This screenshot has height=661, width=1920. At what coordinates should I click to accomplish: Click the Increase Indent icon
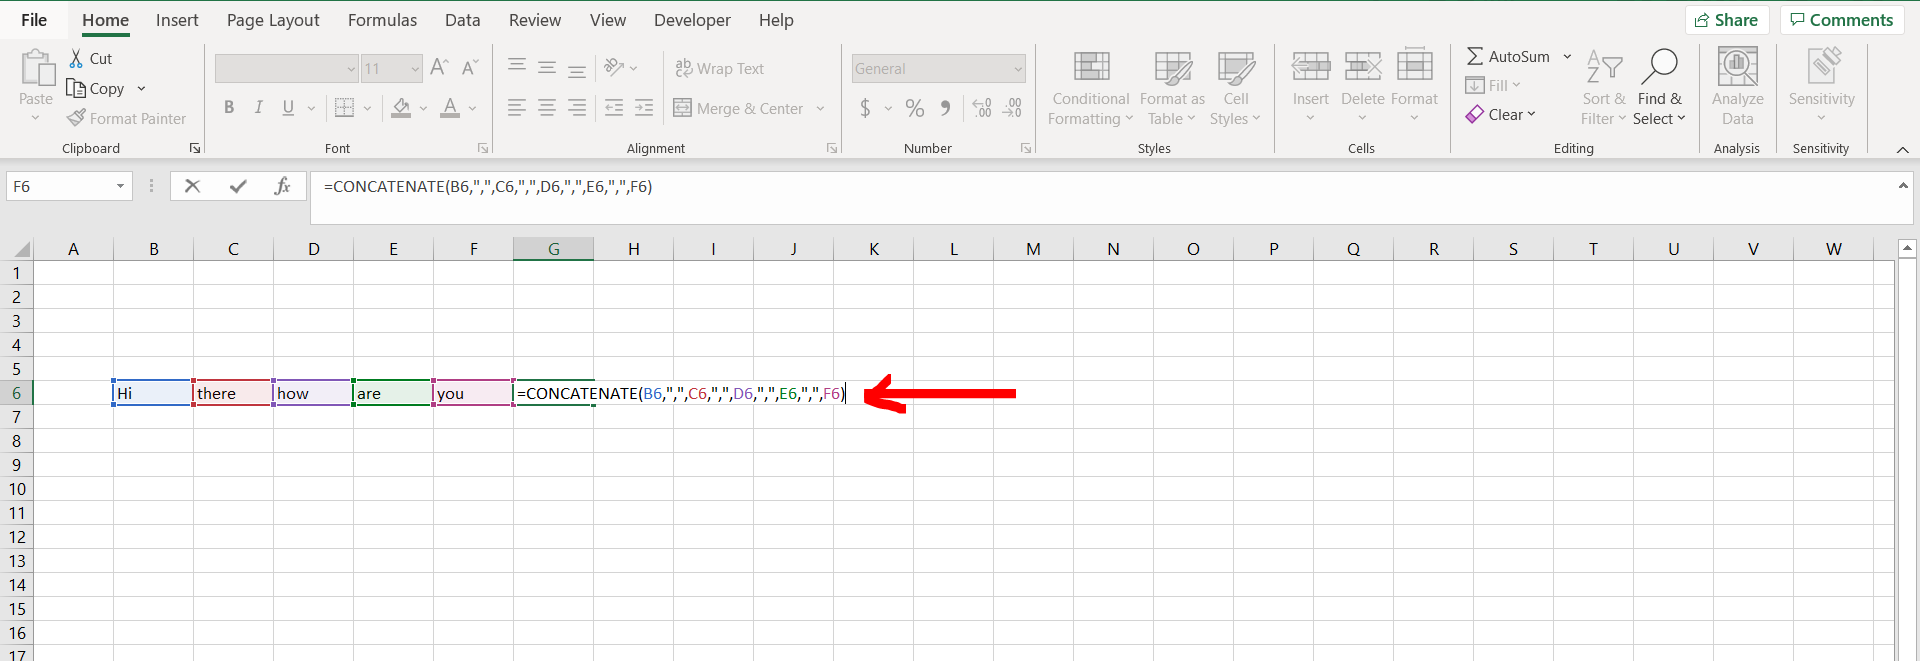pyautogui.click(x=645, y=108)
